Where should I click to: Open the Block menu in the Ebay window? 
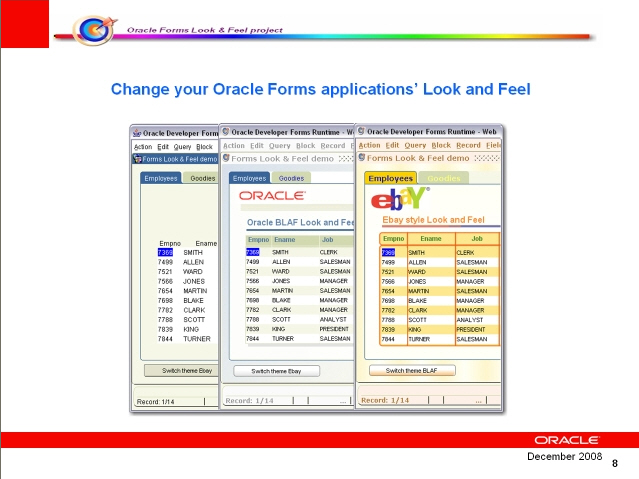click(441, 145)
